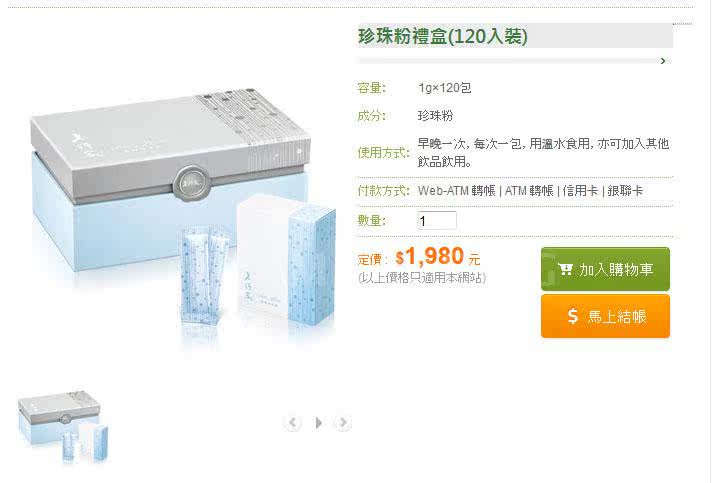Click the silver lid of the large gift box
Image resolution: width=714 pixels, height=483 pixels.
coord(169,146)
